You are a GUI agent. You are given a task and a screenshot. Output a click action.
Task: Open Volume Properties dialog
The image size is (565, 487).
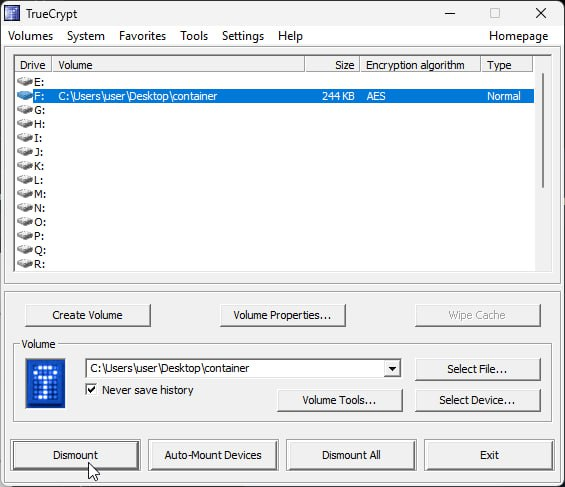click(282, 315)
